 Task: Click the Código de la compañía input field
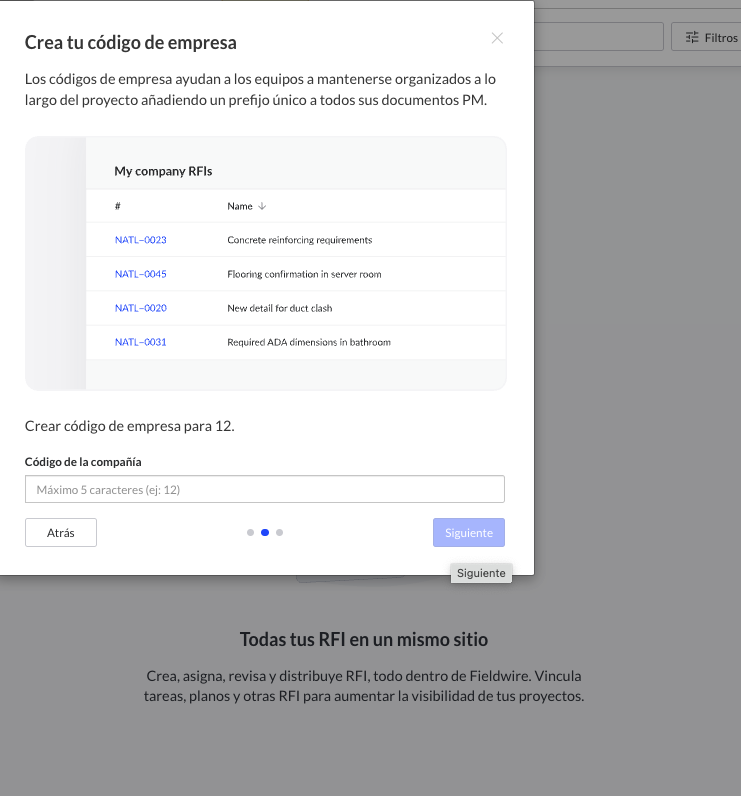point(264,489)
